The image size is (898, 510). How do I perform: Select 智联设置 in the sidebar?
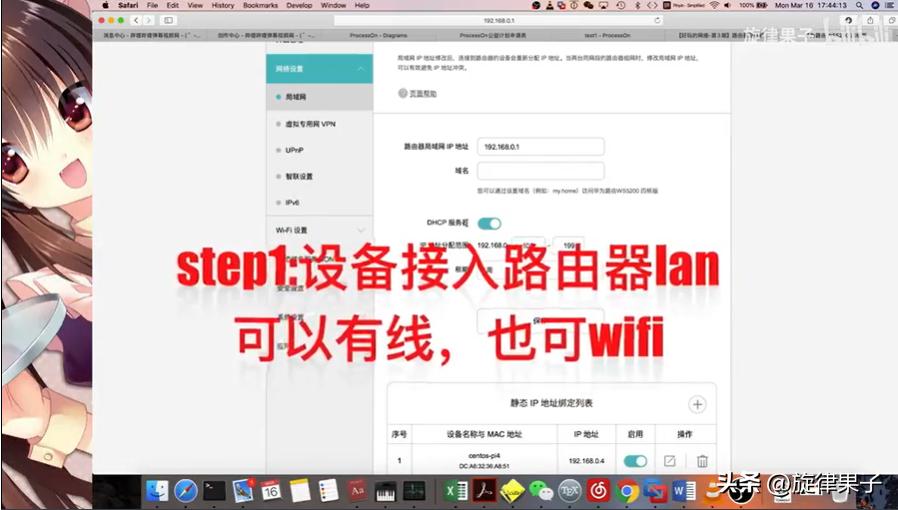pyautogui.click(x=320, y=176)
